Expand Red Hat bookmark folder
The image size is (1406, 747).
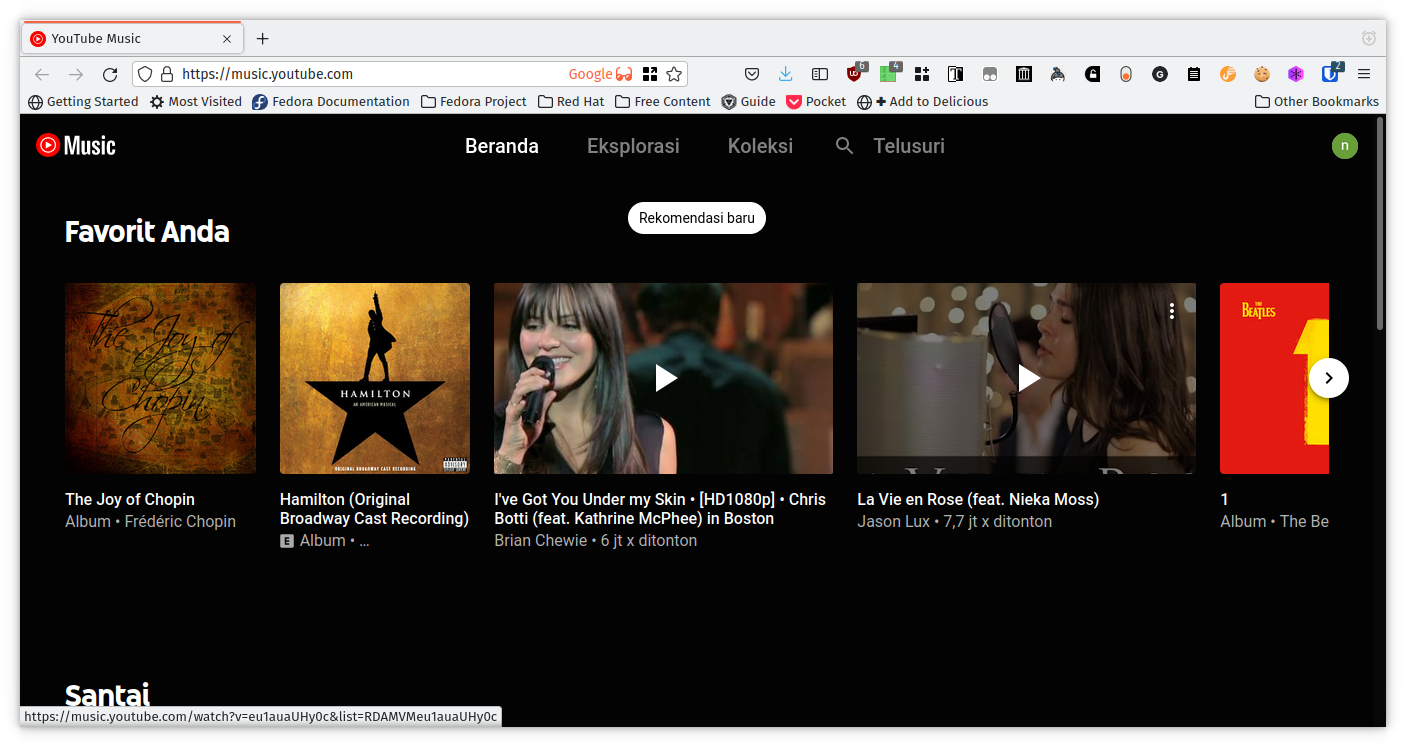(571, 101)
